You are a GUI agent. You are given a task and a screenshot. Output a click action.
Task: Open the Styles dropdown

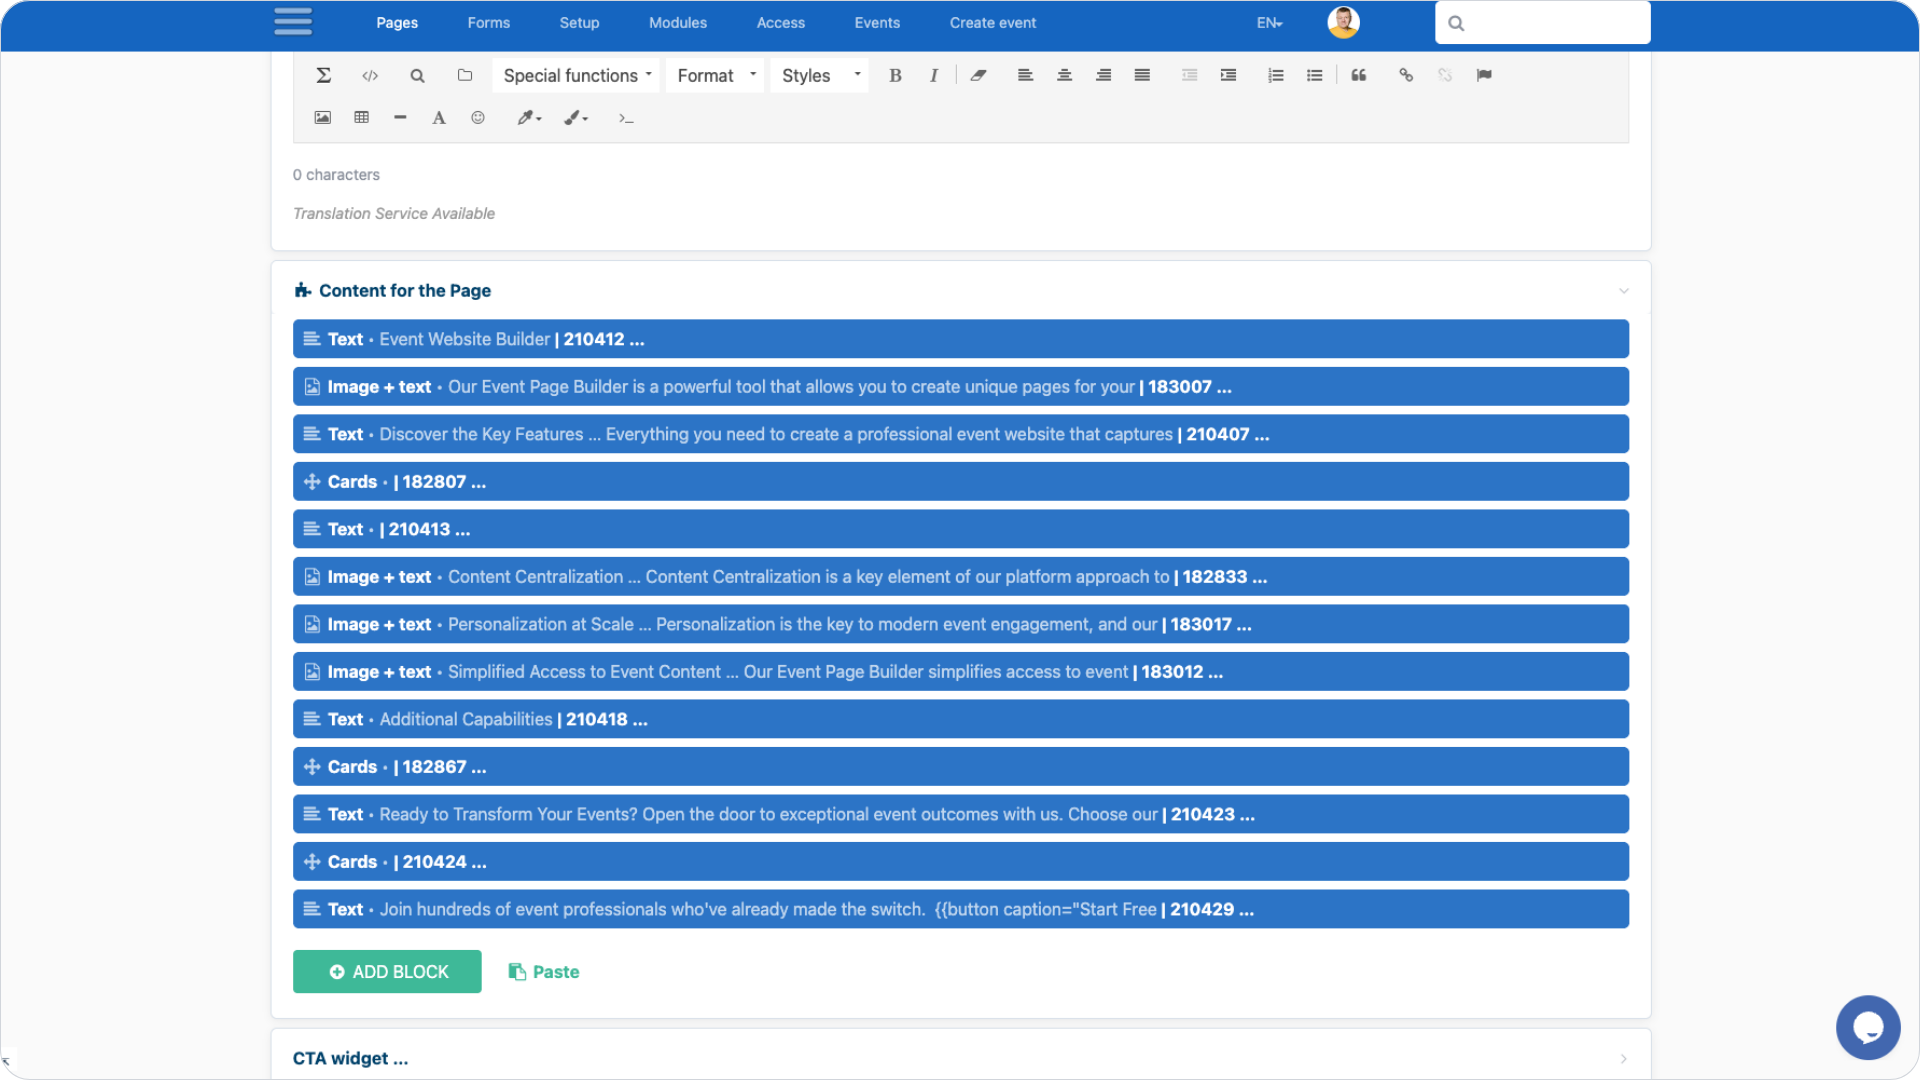tap(819, 75)
